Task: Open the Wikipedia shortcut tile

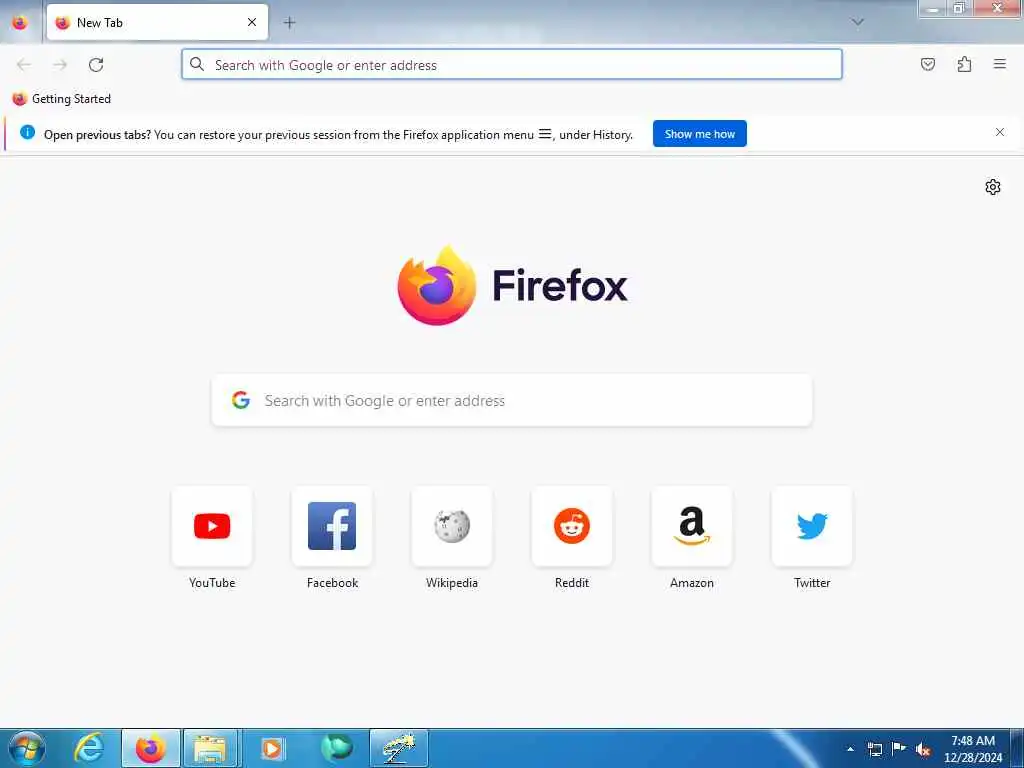Action: (452, 526)
